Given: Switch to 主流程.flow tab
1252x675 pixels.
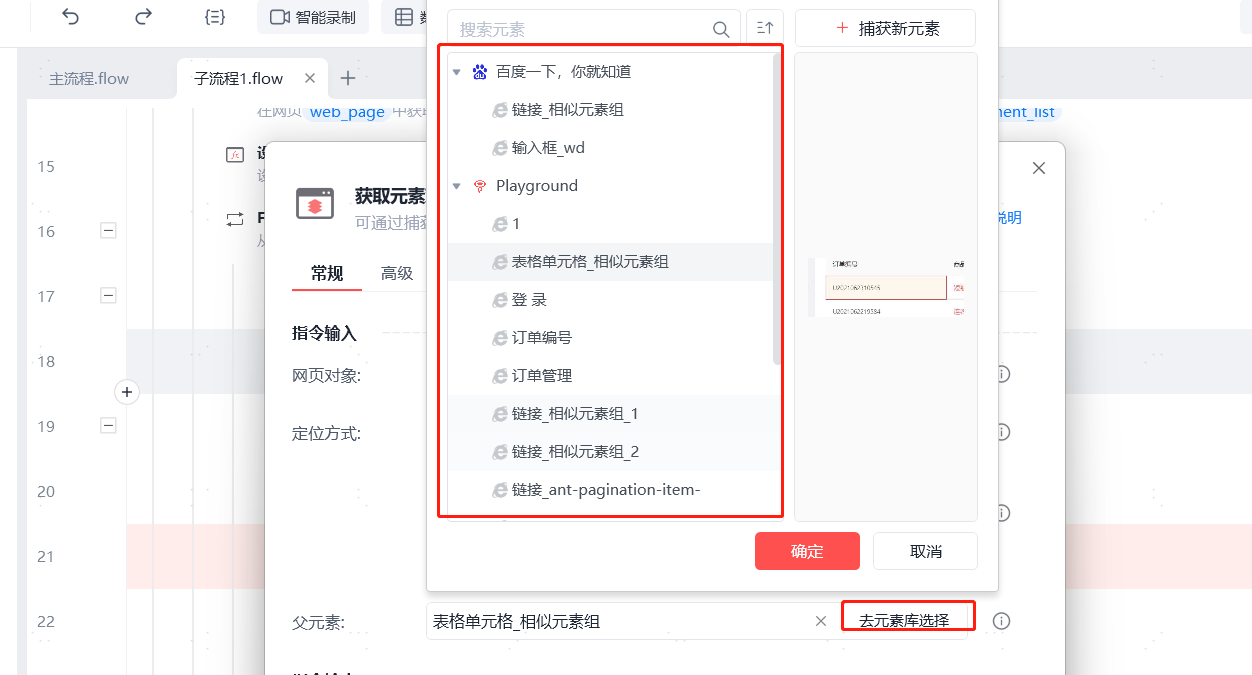Looking at the screenshot, I should pyautogui.click(x=89, y=78).
